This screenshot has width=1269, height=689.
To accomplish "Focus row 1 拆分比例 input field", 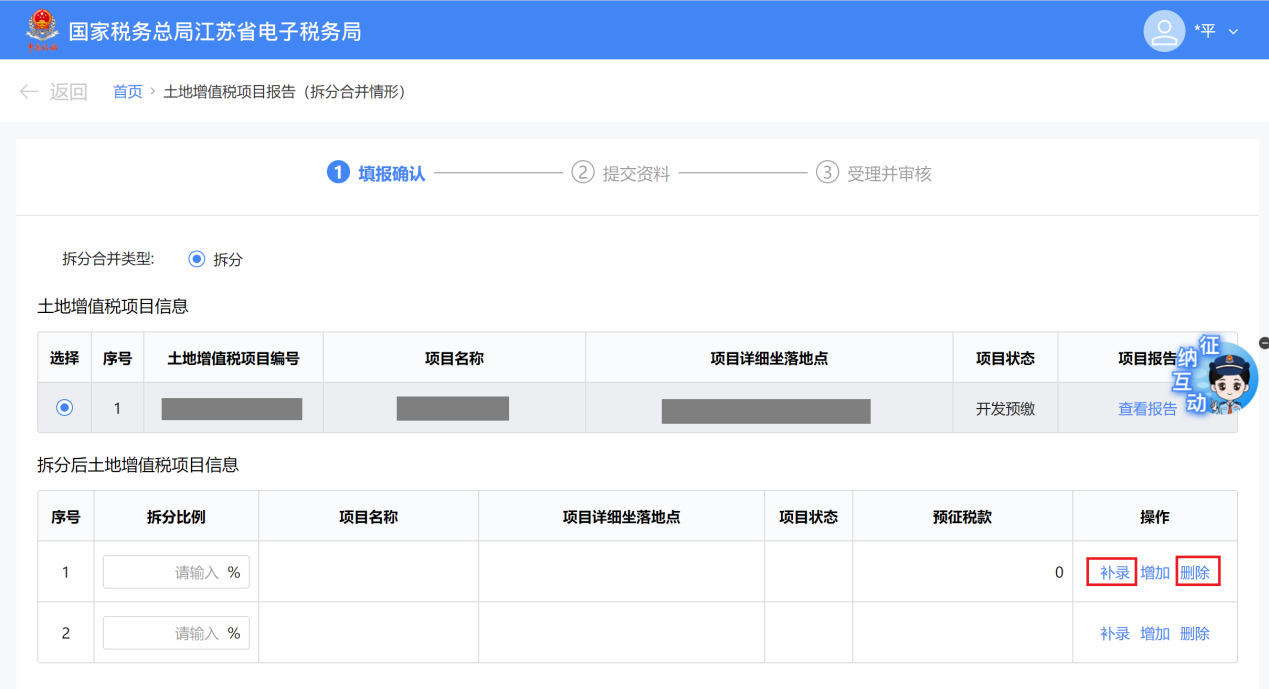I will pyautogui.click(x=165, y=573).
